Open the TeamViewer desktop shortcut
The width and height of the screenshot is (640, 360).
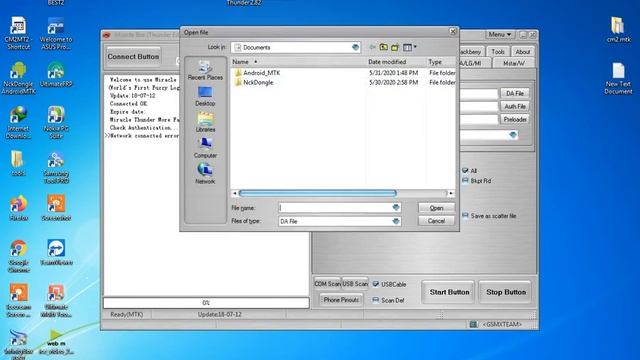point(56,253)
